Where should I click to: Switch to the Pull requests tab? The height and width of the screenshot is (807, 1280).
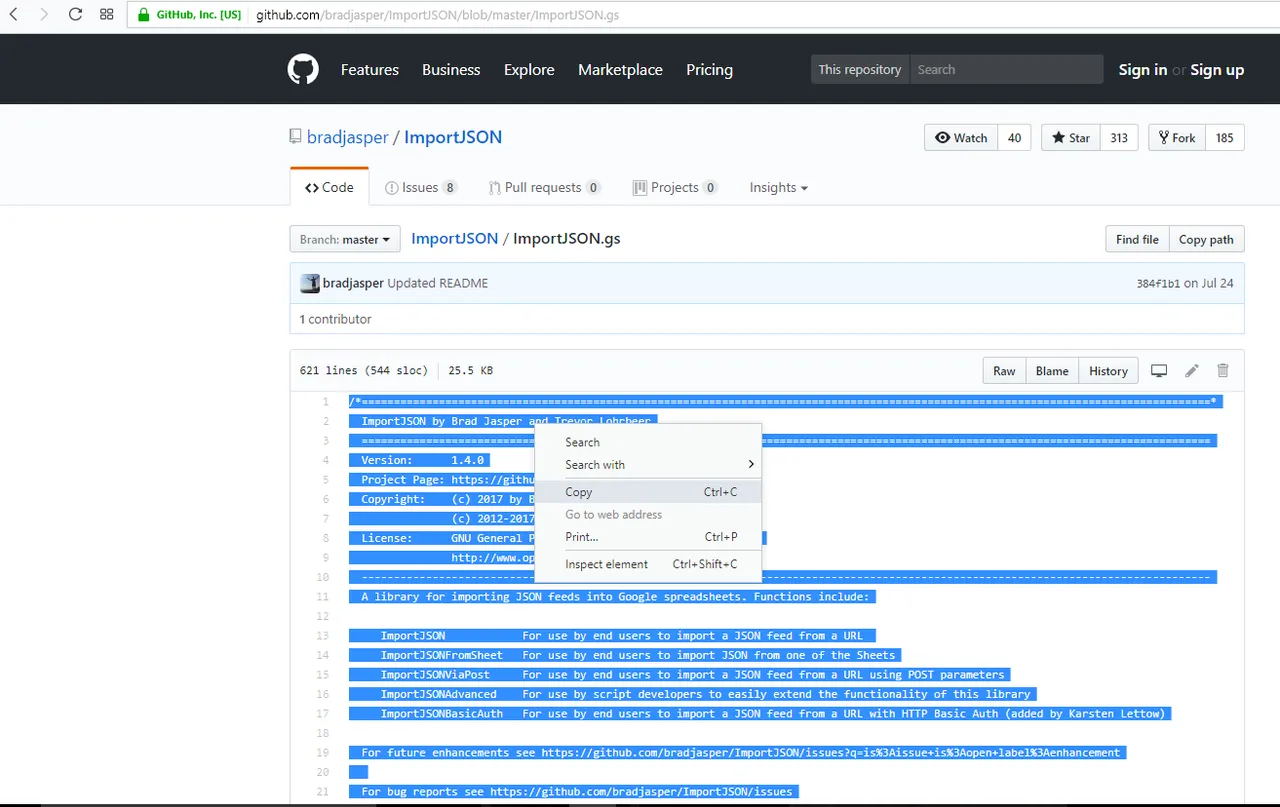[545, 187]
